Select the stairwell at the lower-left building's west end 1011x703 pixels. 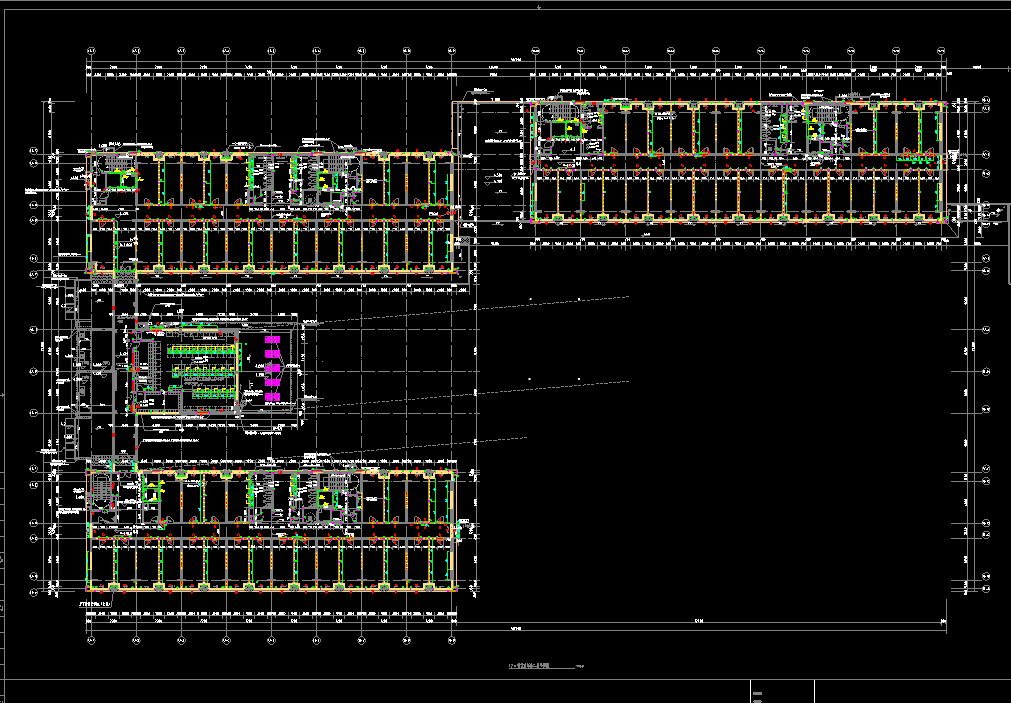tap(101, 491)
